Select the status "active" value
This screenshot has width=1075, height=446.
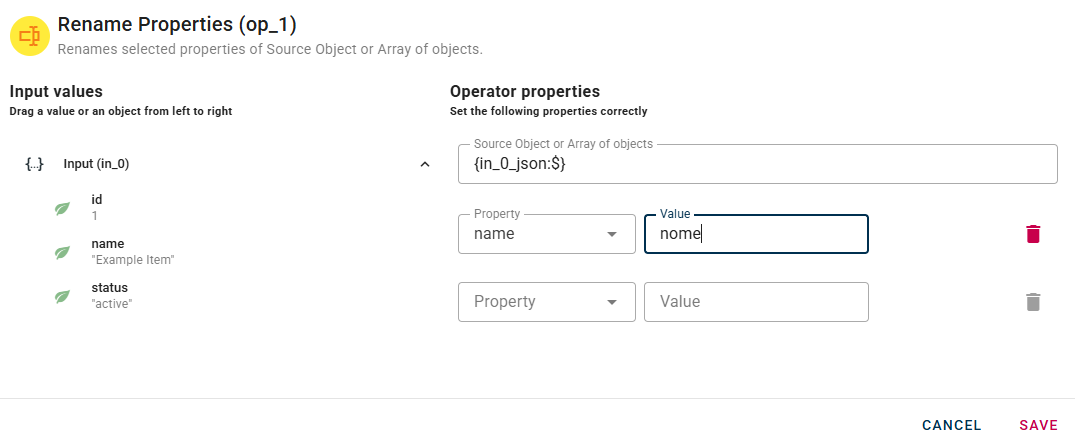click(x=111, y=295)
